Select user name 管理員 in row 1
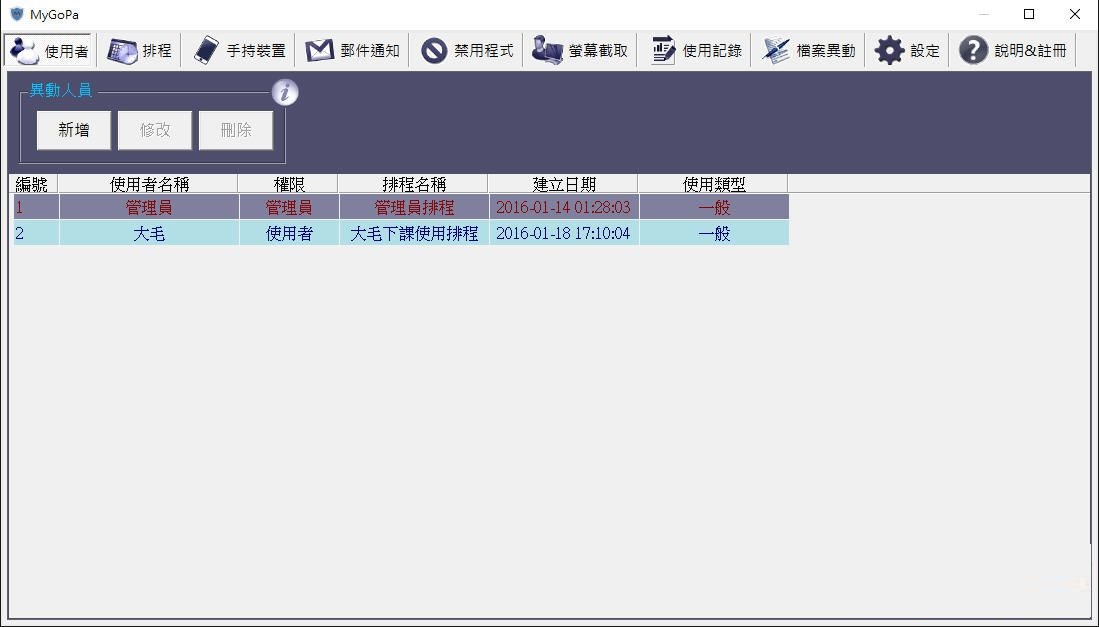Screen dimensions: 1099x627 tap(149, 207)
